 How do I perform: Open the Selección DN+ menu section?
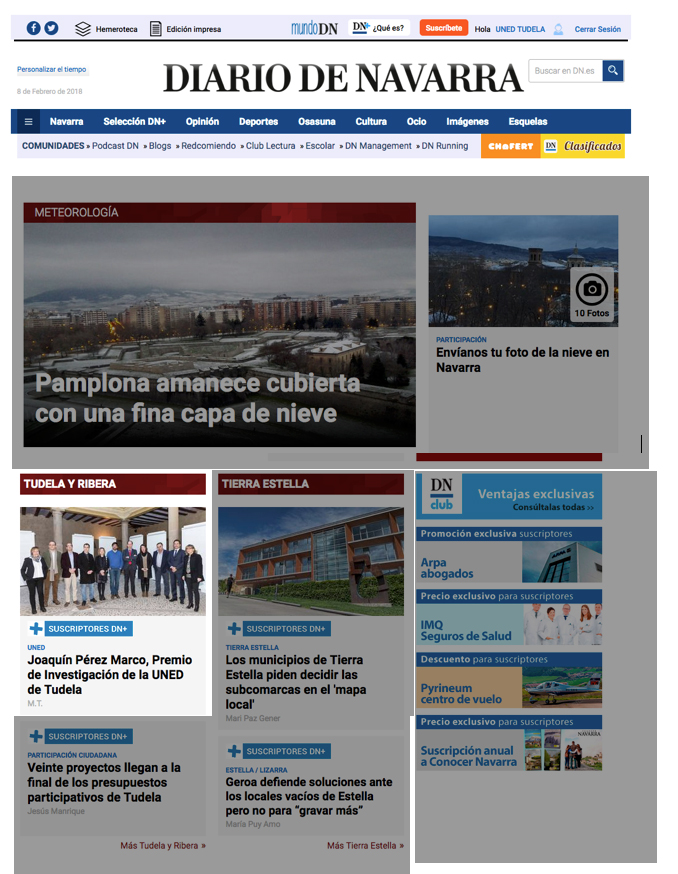tap(134, 122)
